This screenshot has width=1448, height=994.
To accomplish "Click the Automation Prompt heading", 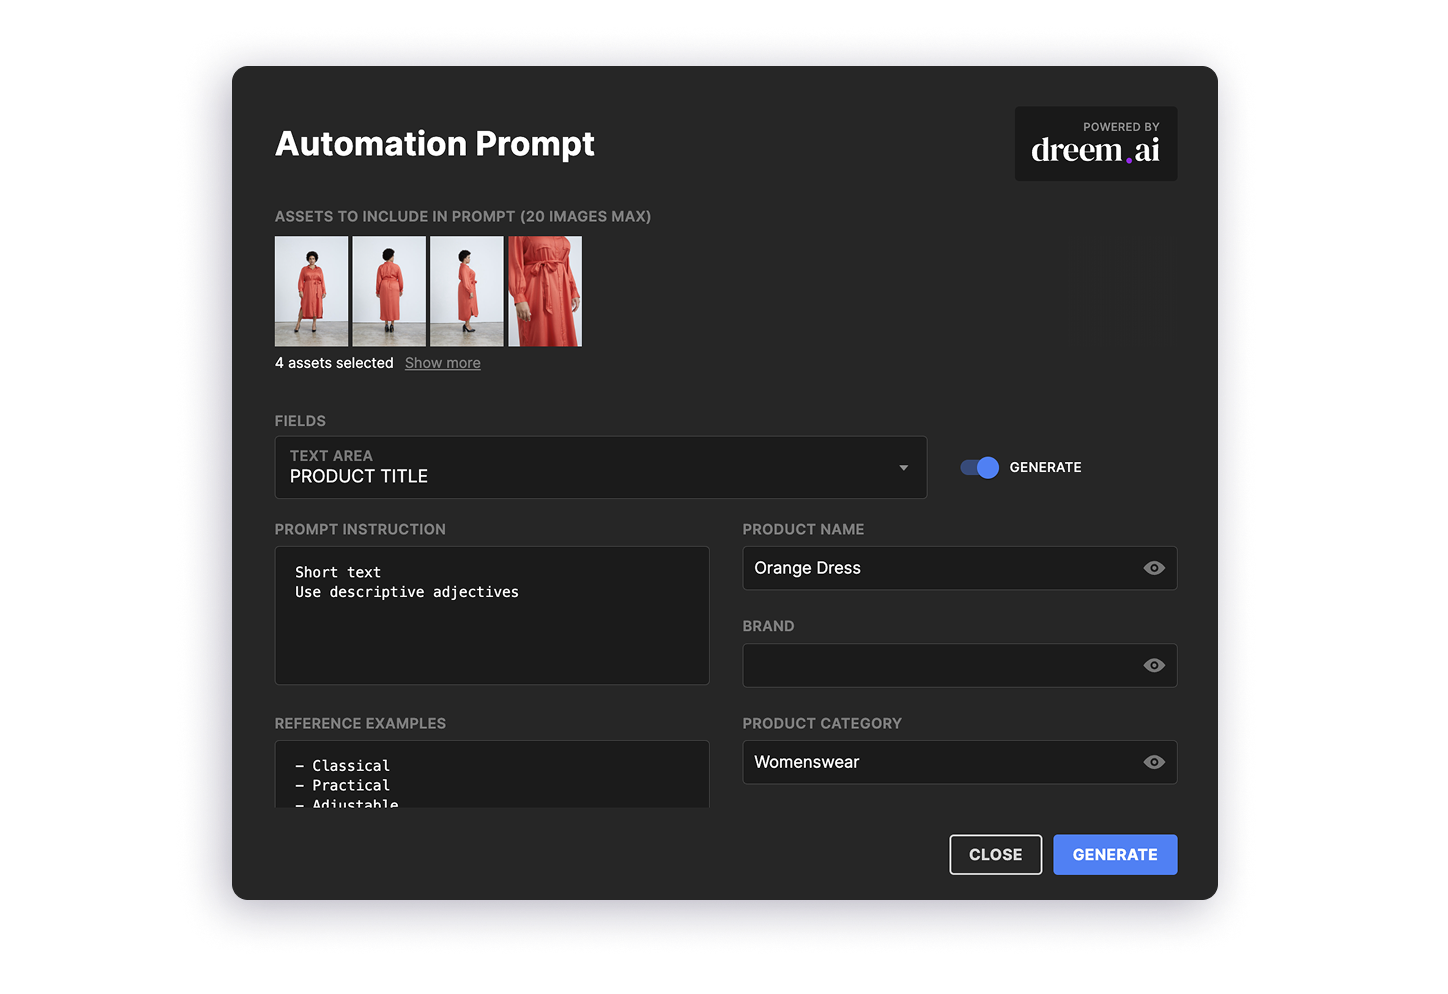I will click(435, 144).
